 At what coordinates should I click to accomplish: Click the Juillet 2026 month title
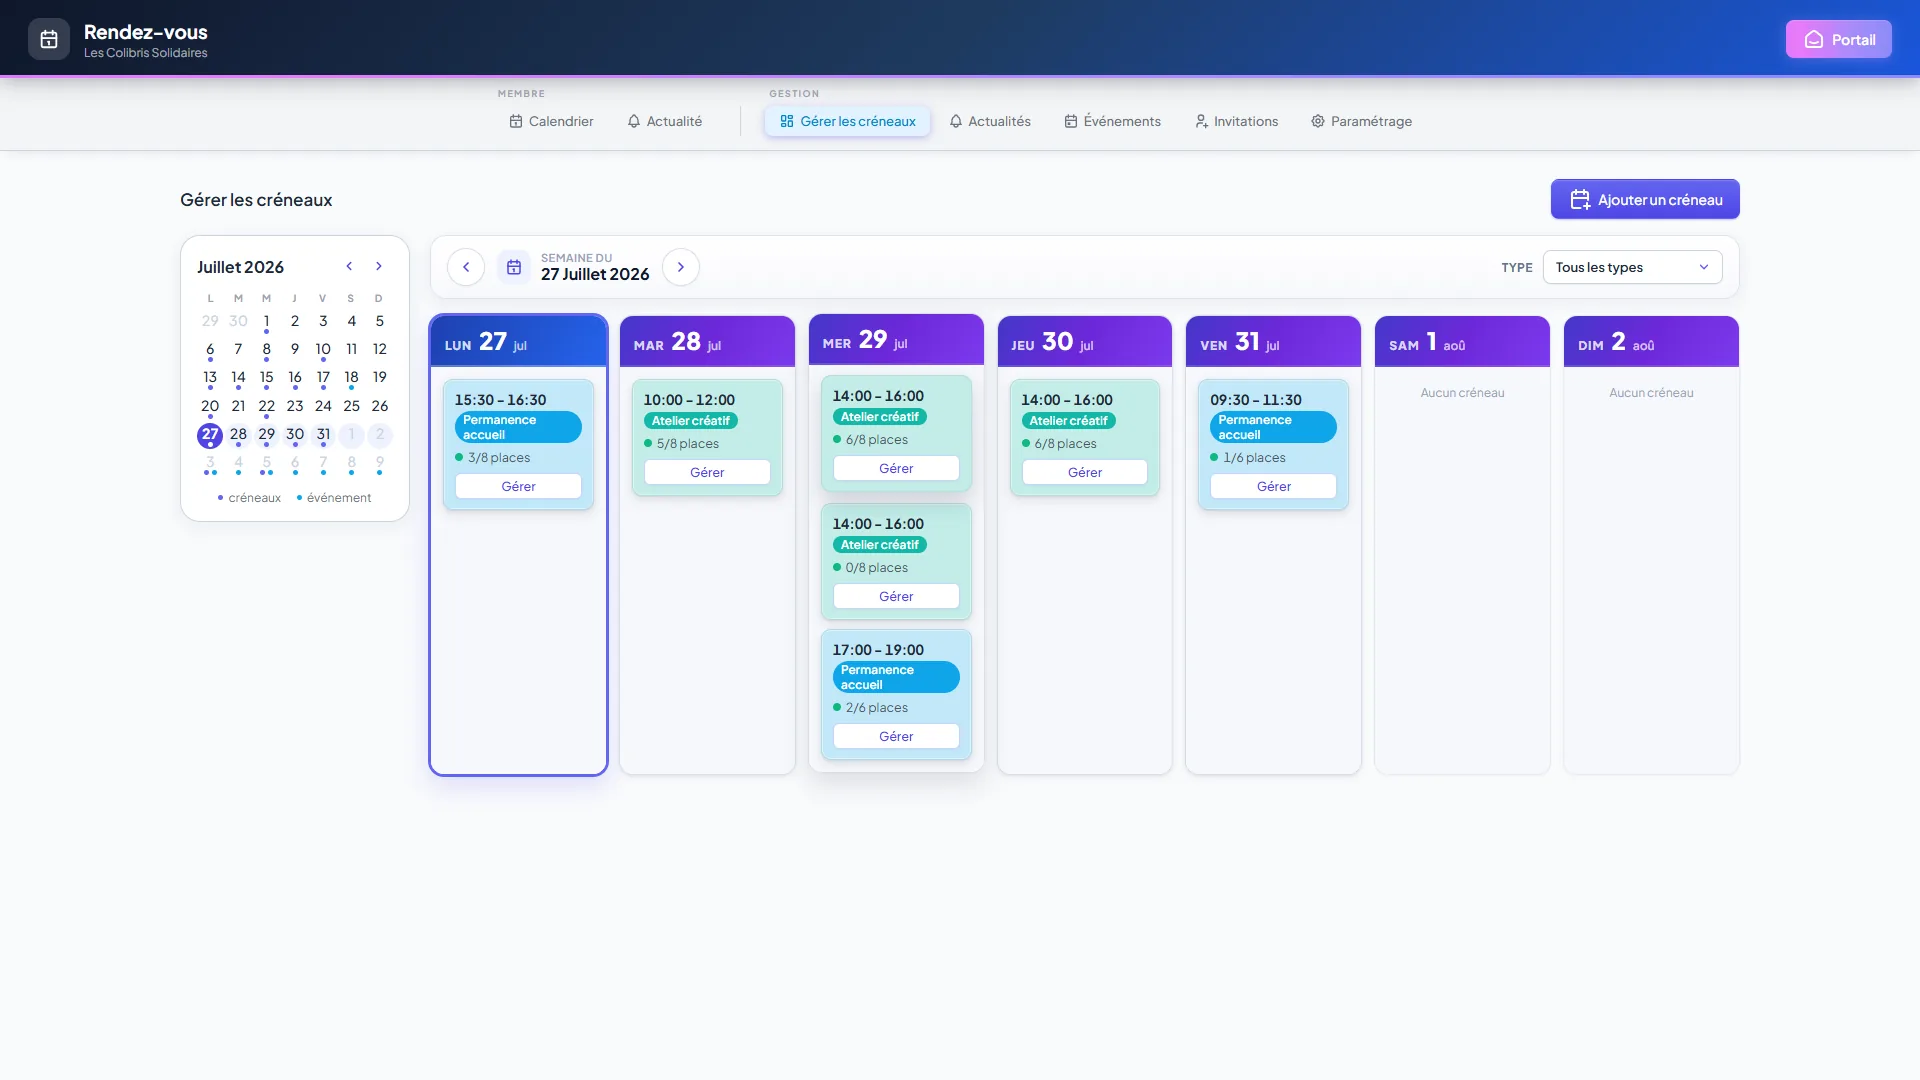[240, 267]
